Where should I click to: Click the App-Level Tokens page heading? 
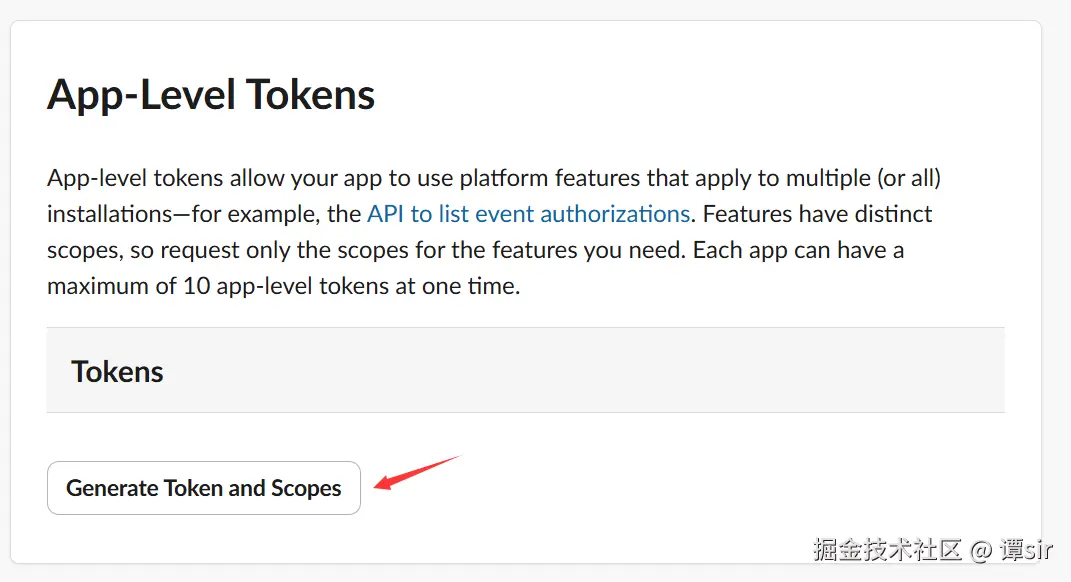pos(211,96)
